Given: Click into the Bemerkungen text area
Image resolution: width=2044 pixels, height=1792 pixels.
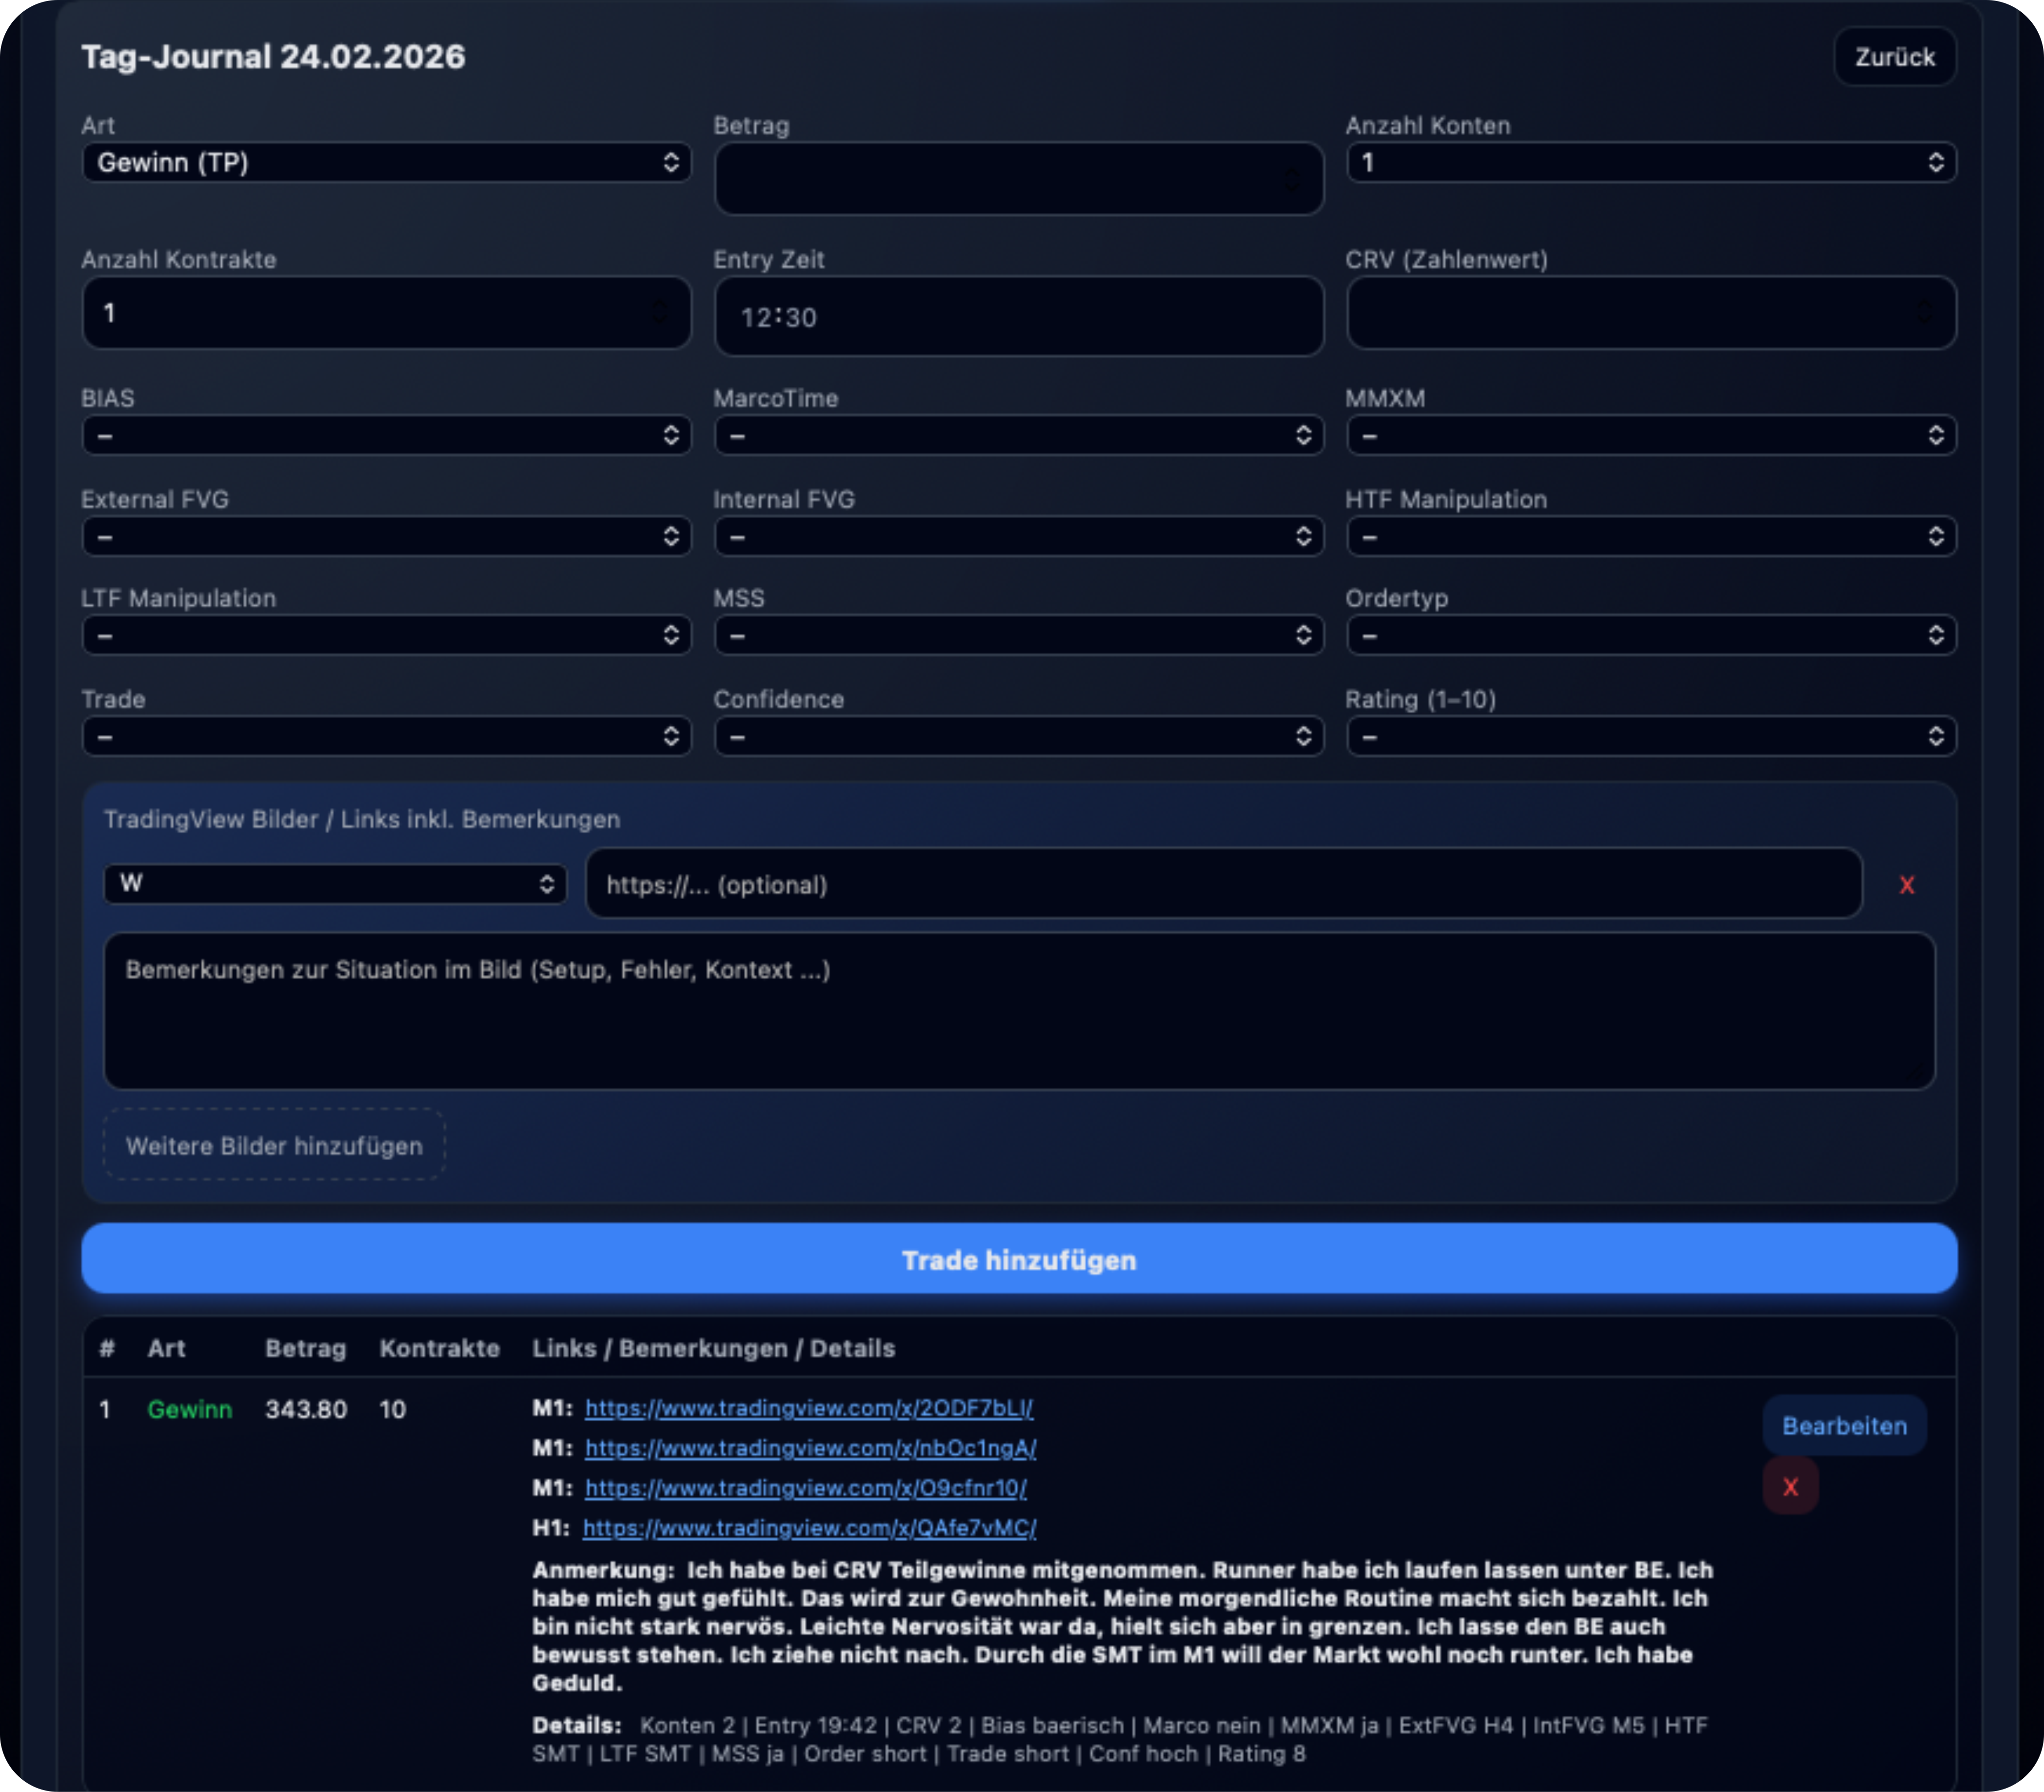Looking at the screenshot, I should tap(1018, 1010).
